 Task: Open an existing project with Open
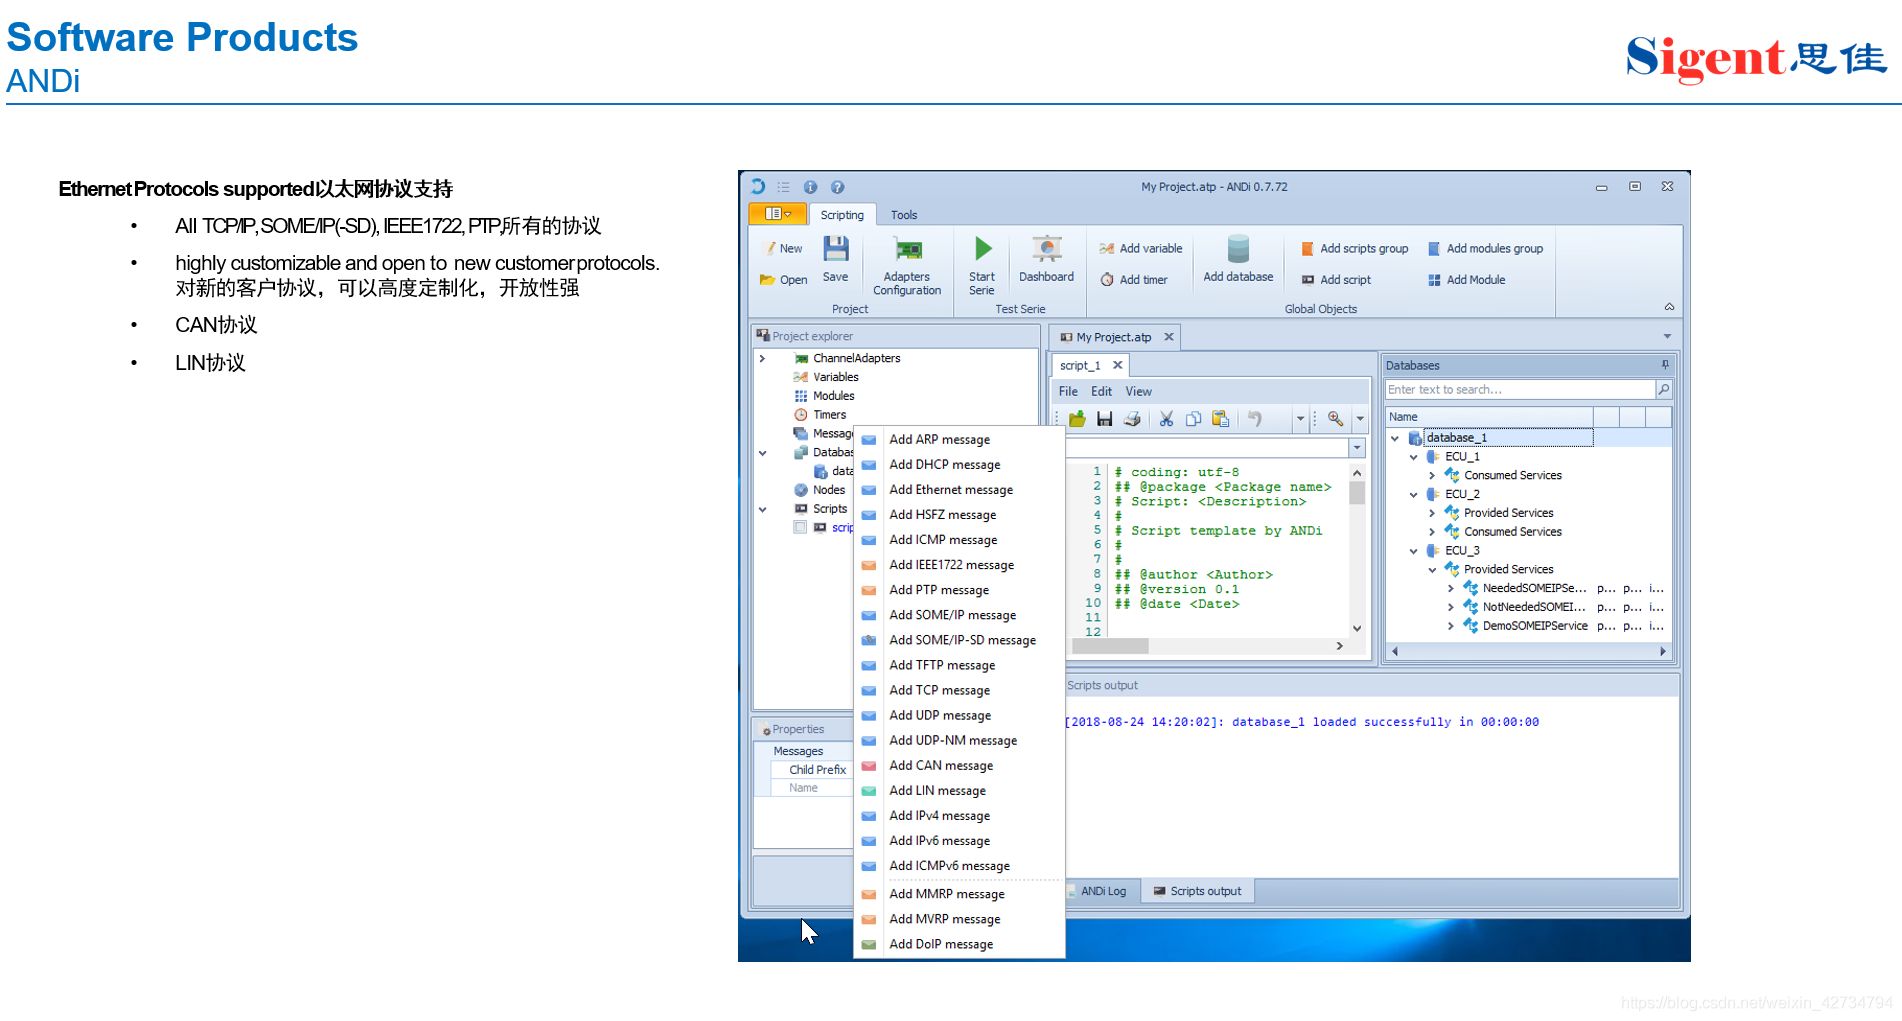point(783,280)
